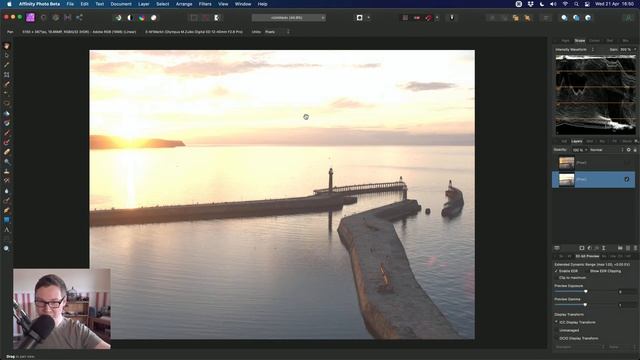Screen dimensions: 640x360
Task: Open the Adjustments icon below layers
Action: [589, 248]
